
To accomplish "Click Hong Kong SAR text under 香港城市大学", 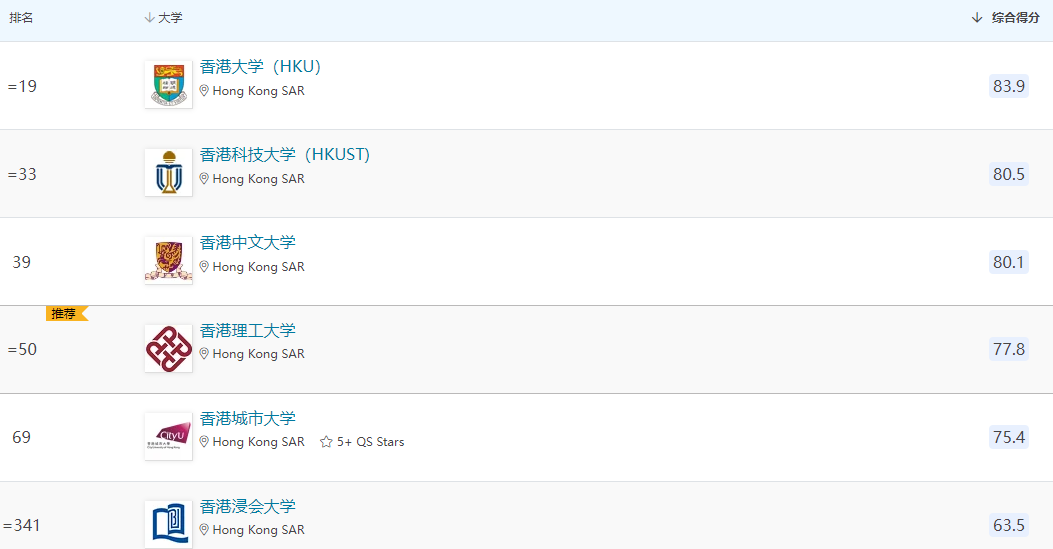I will click(259, 442).
